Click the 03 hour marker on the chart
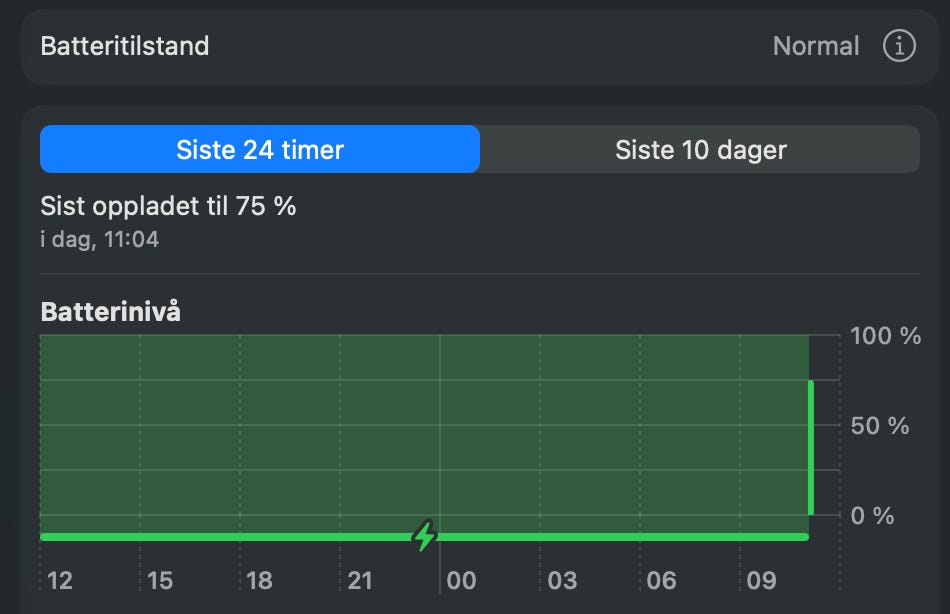Image resolution: width=950 pixels, height=614 pixels. click(x=562, y=581)
